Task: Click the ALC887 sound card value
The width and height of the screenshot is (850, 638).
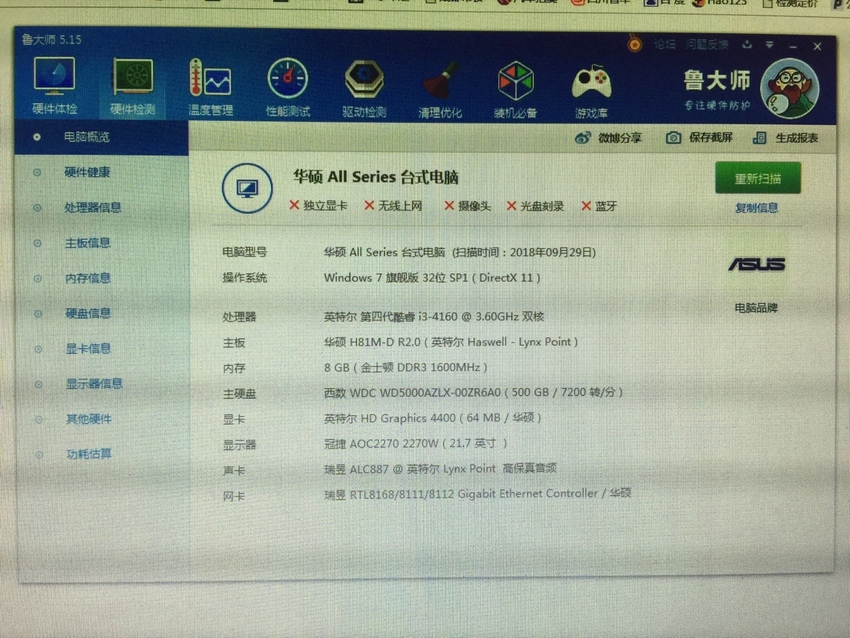Action: (440, 468)
